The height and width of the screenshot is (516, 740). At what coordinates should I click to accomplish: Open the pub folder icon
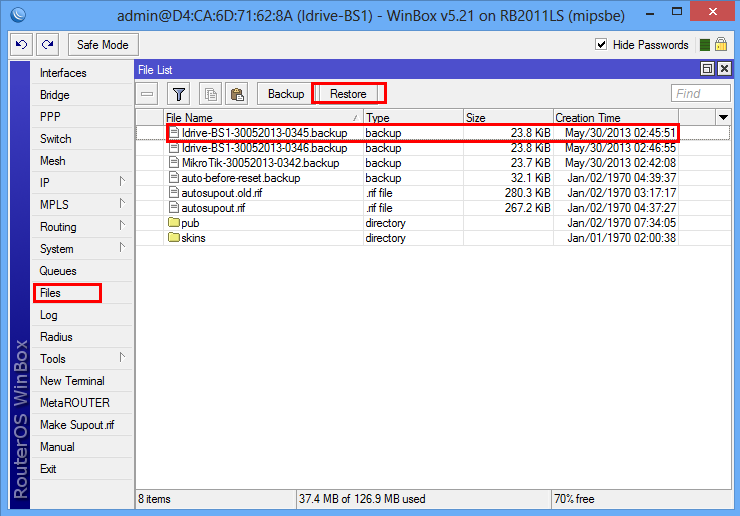click(x=174, y=222)
